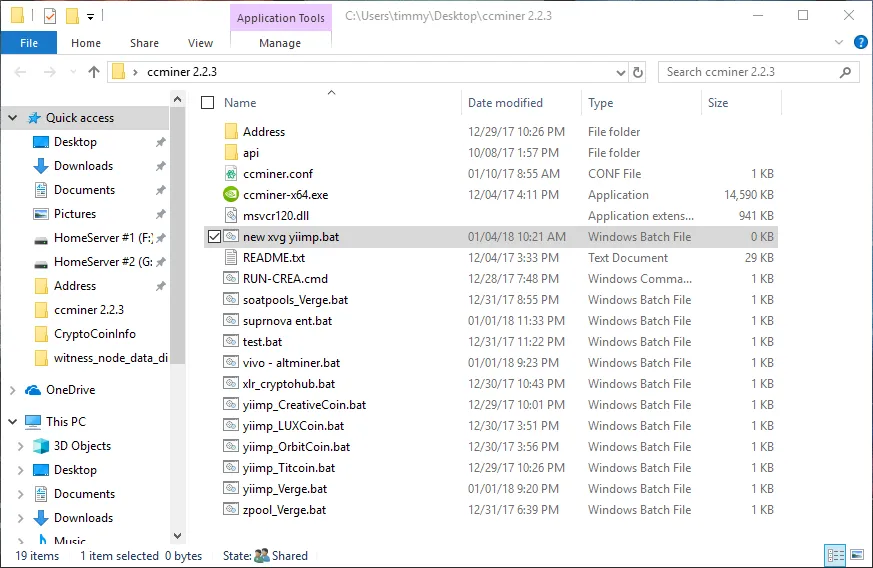Expand Desktop under This PC
873x568 pixels.
point(21,470)
